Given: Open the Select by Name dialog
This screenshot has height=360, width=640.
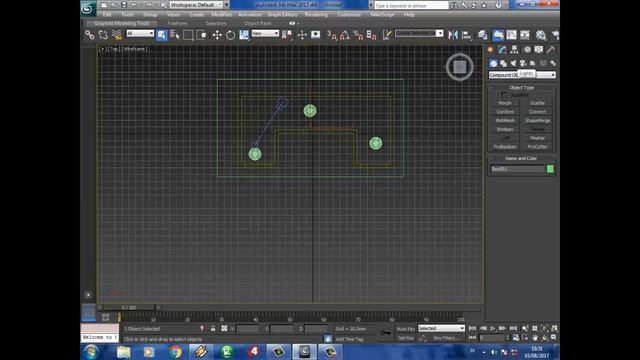Looking at the screenshot, I should tap(175, 35).
